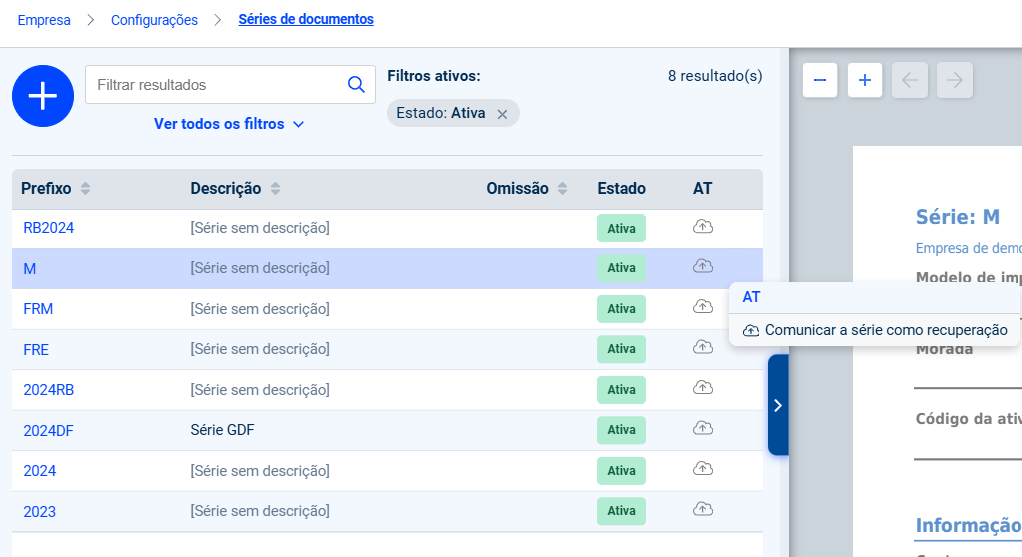Go to next preview page arrow

click(955, 80)
